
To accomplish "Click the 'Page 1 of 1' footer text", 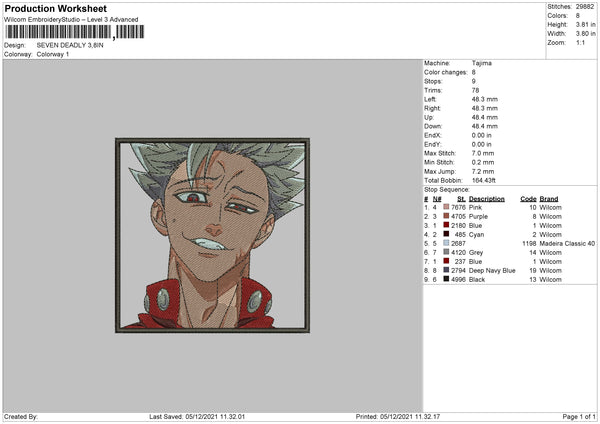I will (x=579, y=416).
